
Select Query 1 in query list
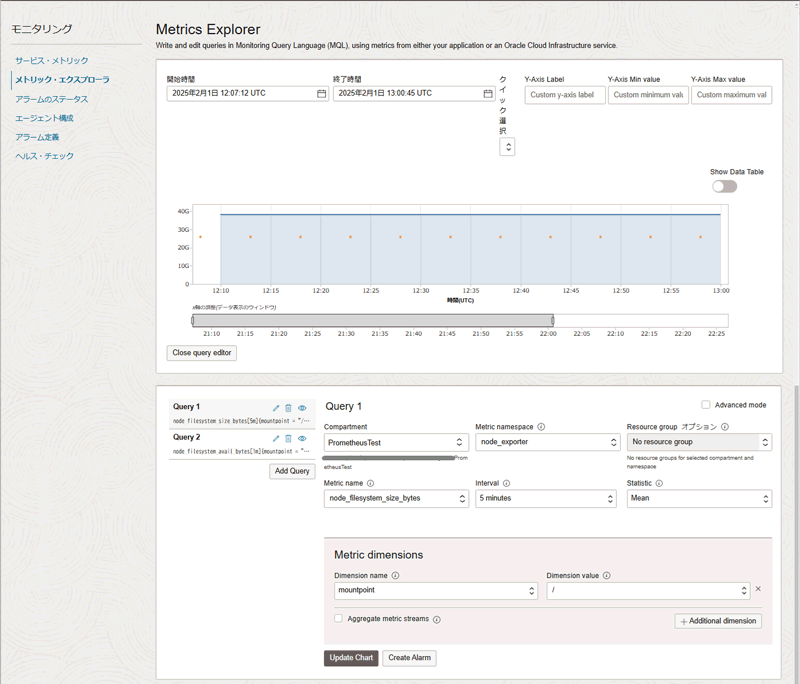[242, 414]
